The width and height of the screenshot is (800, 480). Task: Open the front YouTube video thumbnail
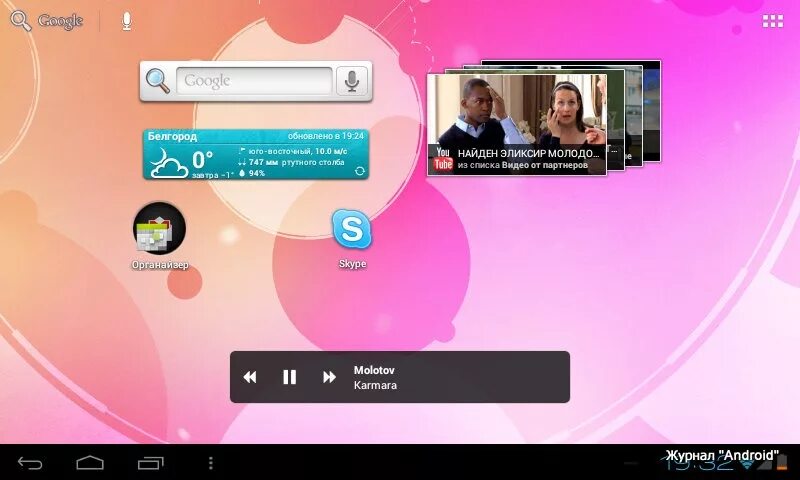[x=516, y=124]
